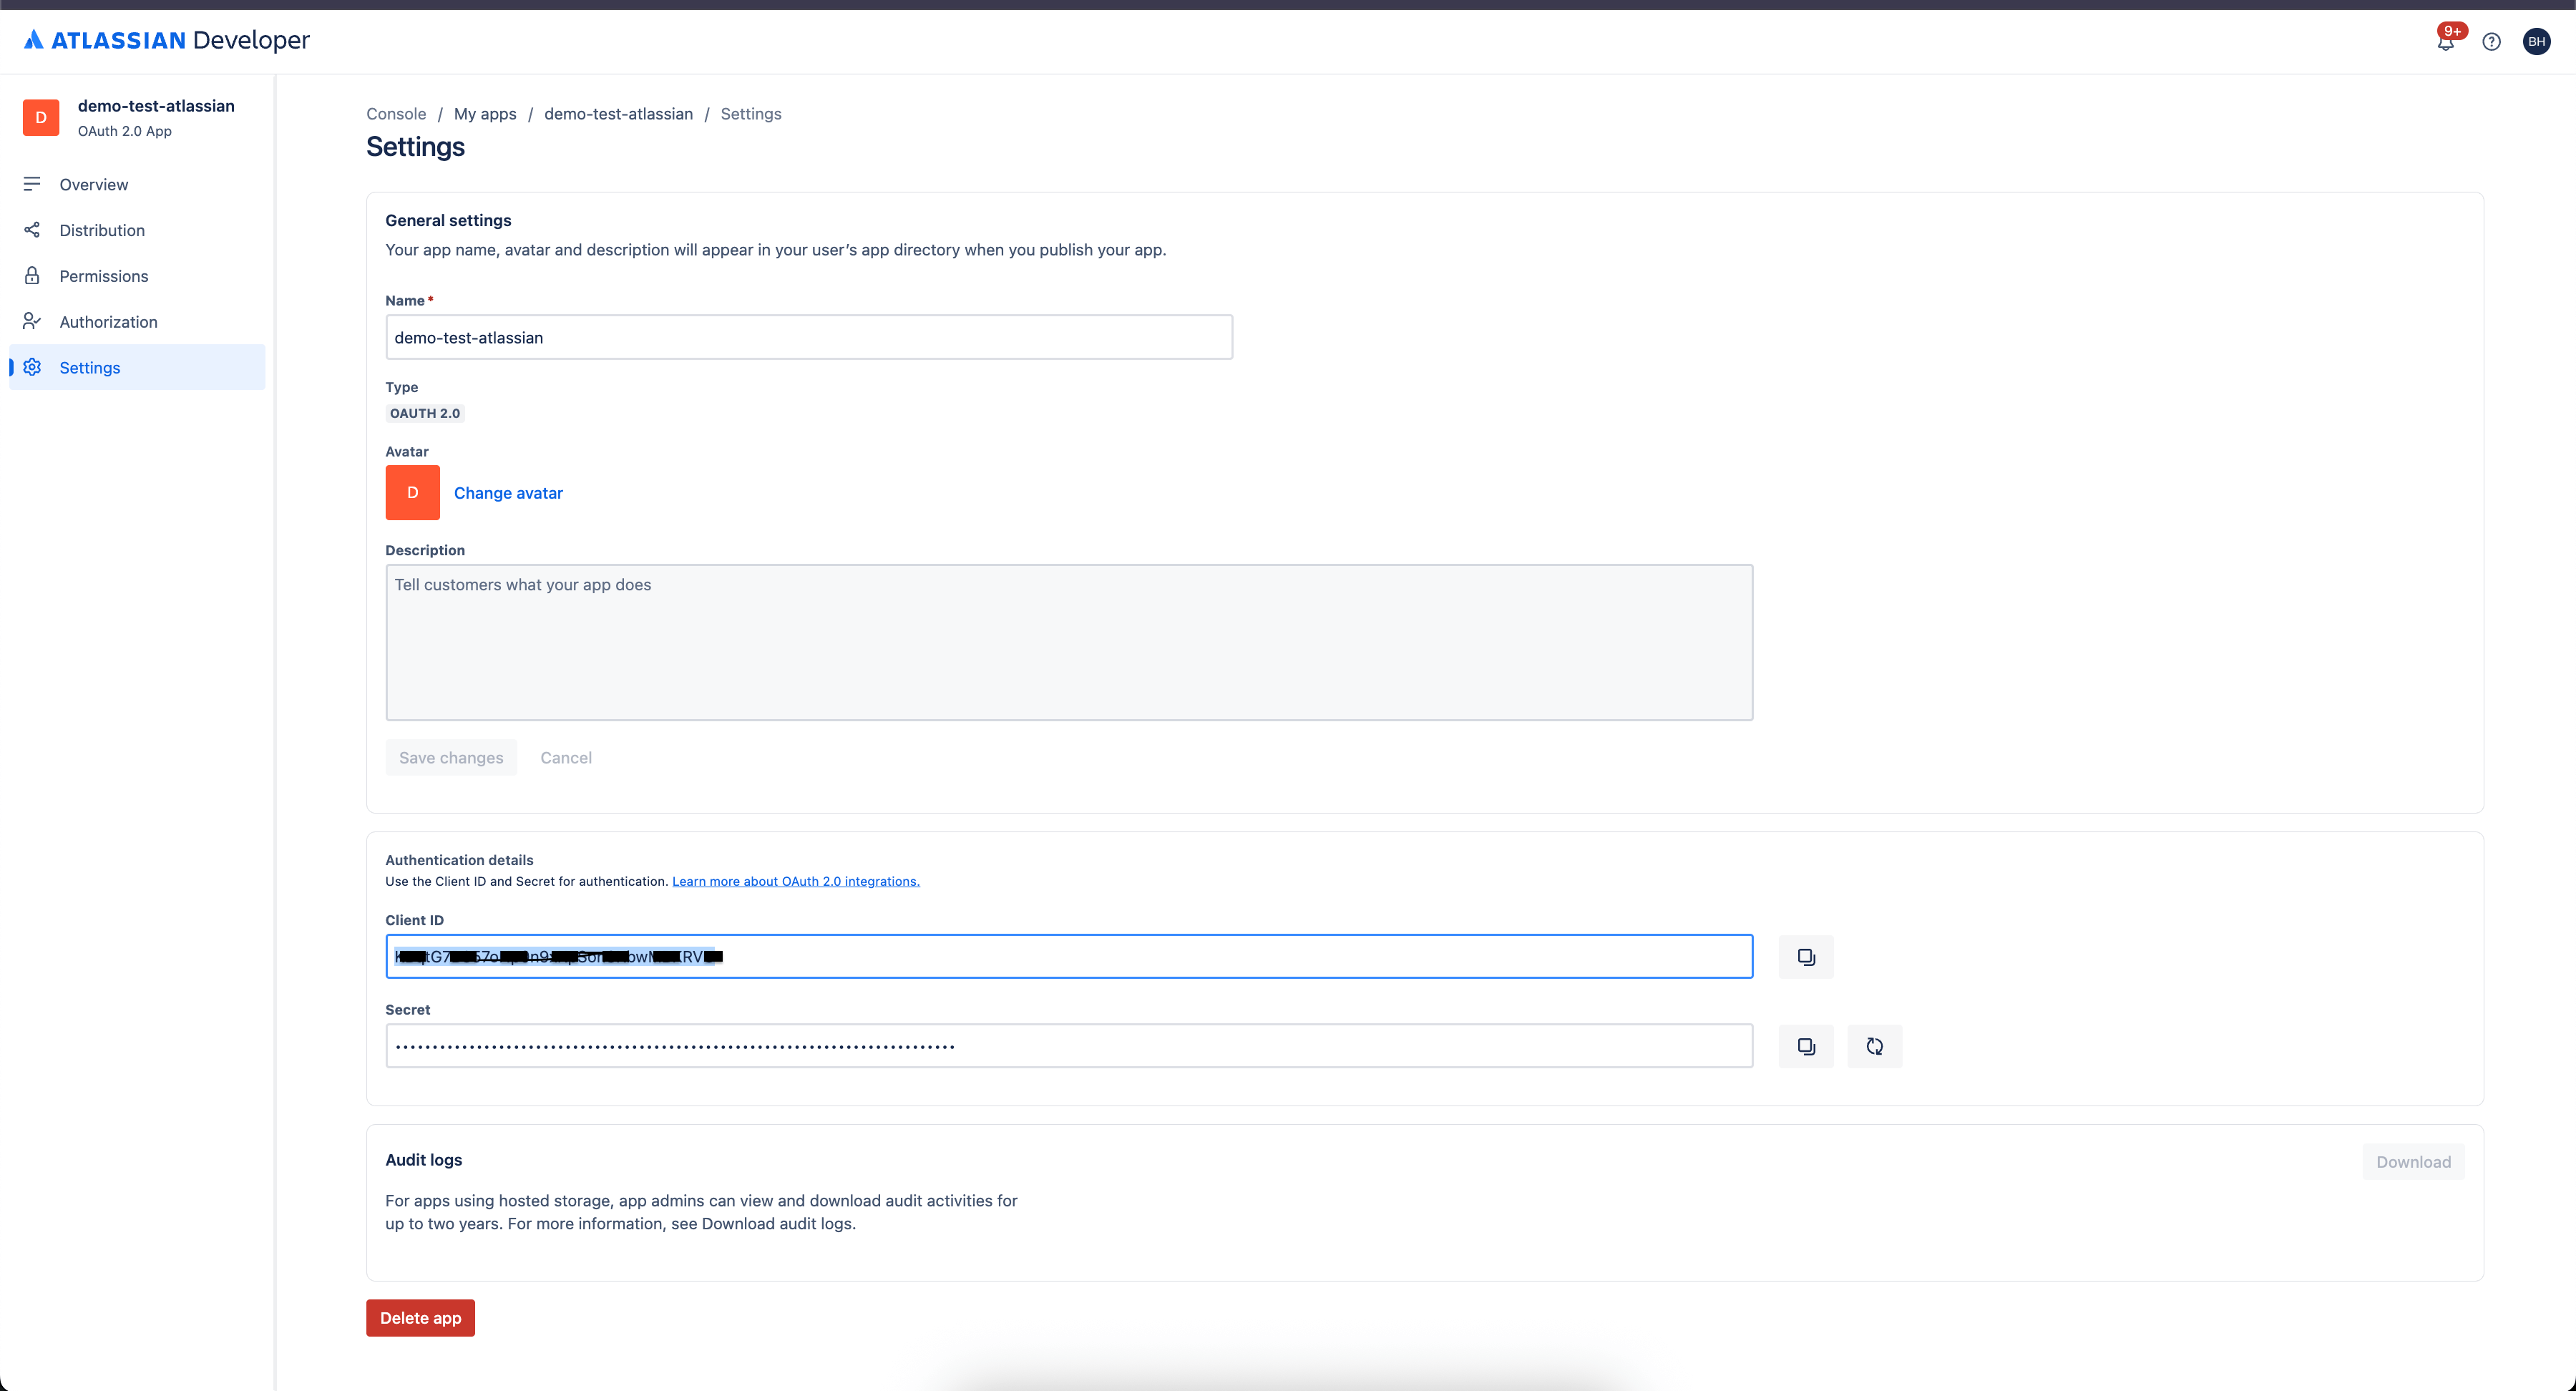The width and height of the screenshot is (2576, 1391).
Task: Focus the Name input field
Action: pyautogui.click(x=809, y=338)
